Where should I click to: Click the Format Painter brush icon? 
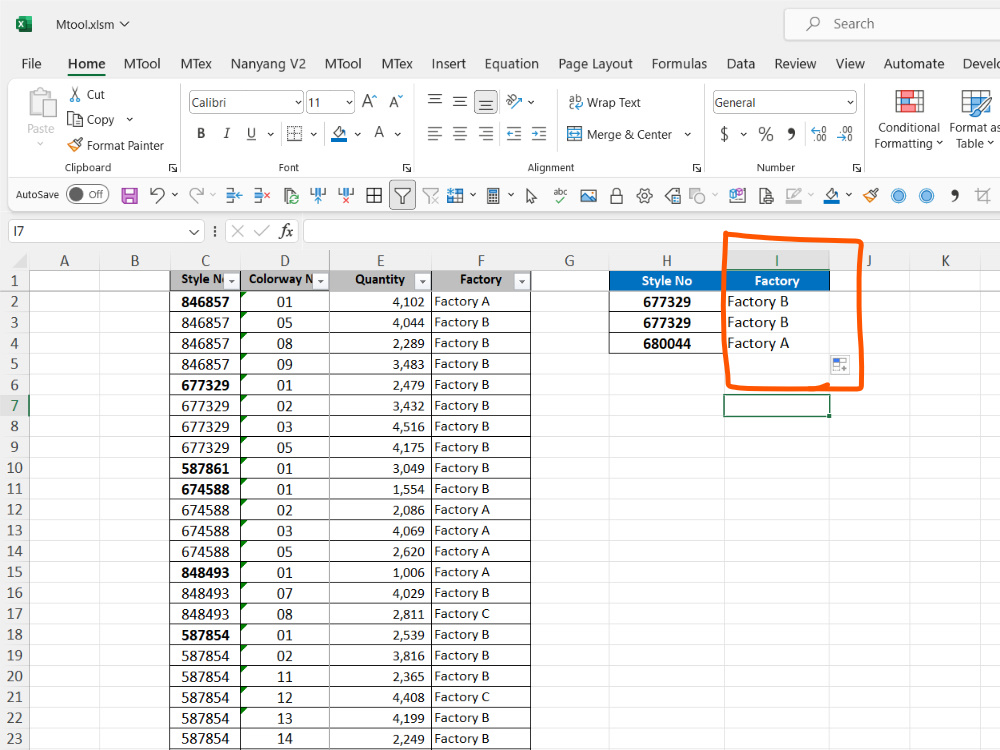point(75,145)
